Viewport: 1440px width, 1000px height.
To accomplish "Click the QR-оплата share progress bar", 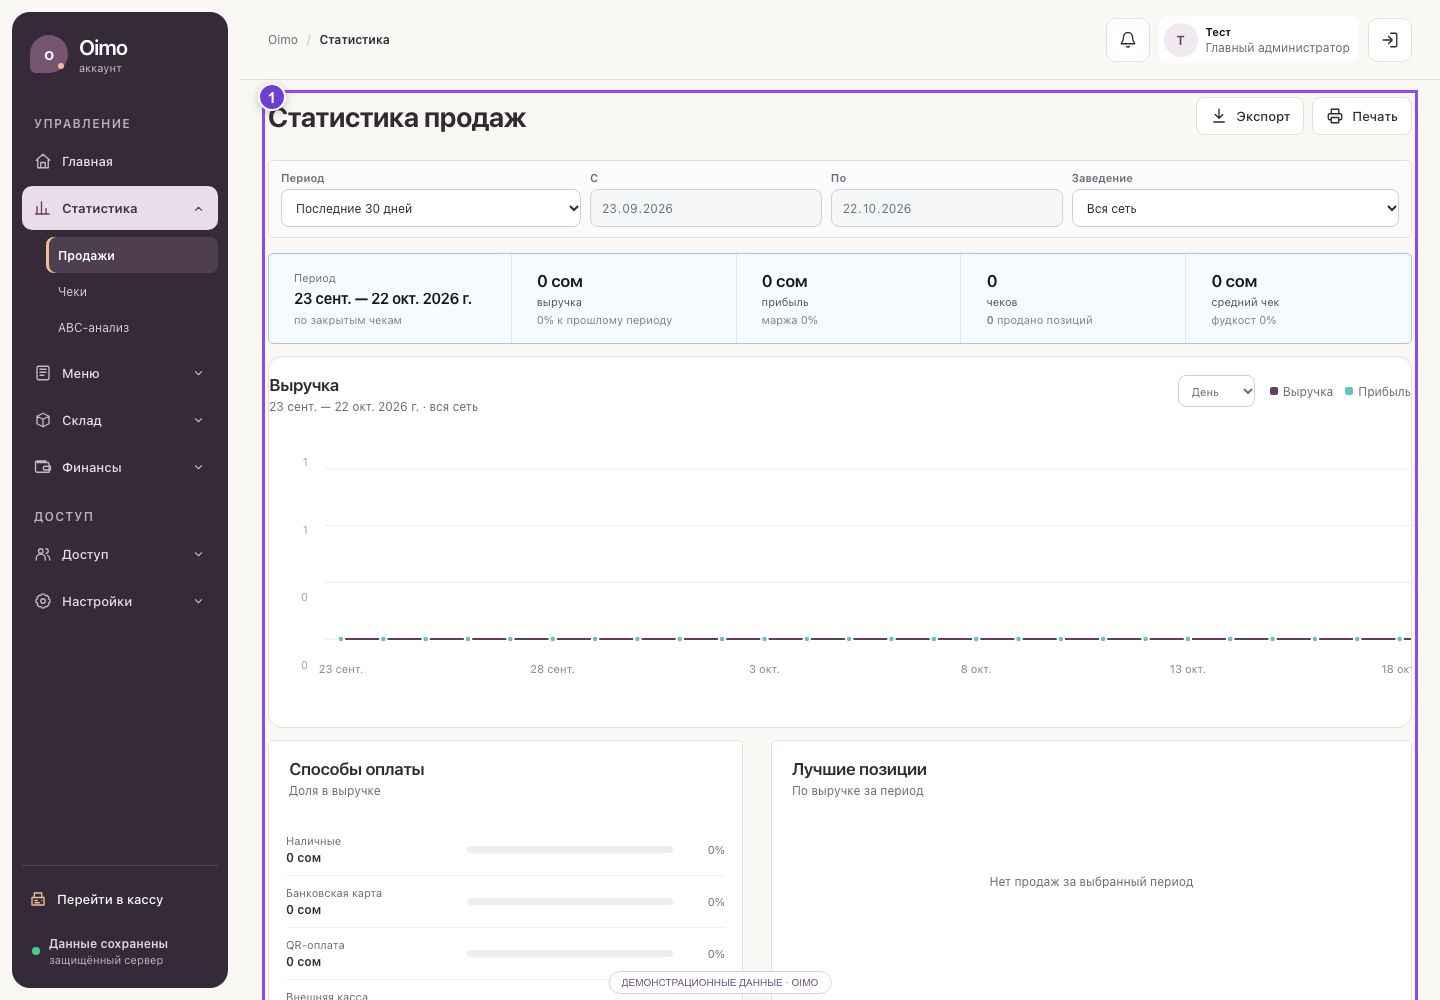I will (570, 954).
